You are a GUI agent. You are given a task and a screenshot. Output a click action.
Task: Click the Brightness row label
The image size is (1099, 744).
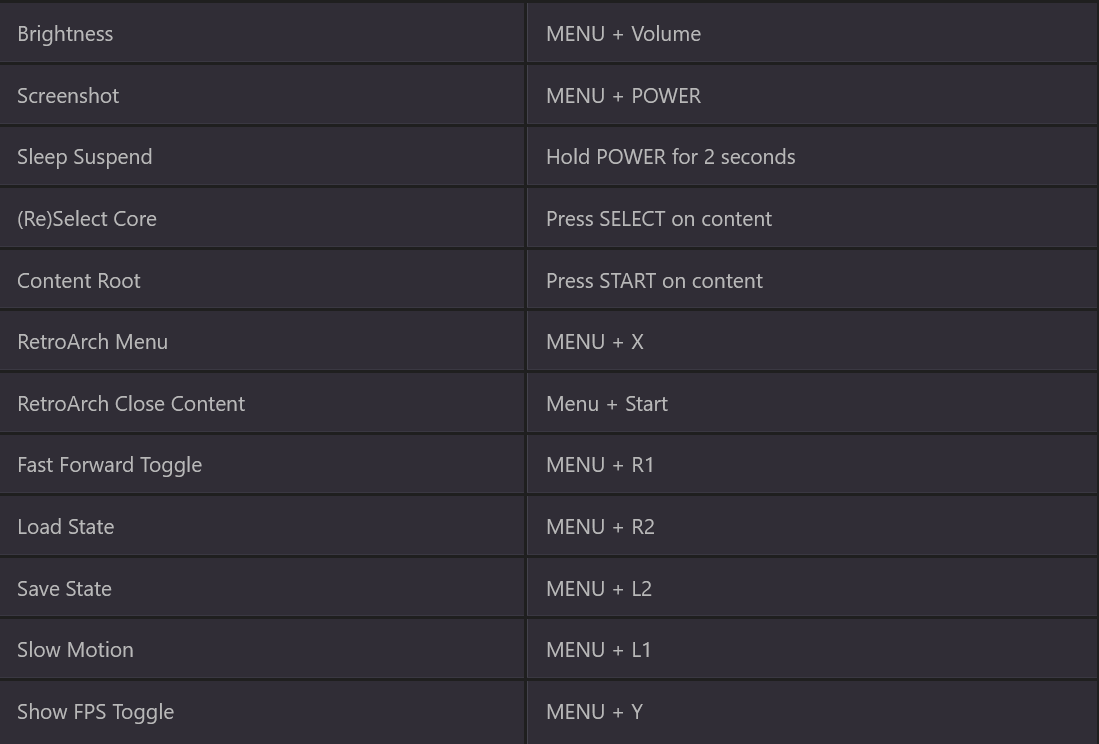(x=65, y=34)
